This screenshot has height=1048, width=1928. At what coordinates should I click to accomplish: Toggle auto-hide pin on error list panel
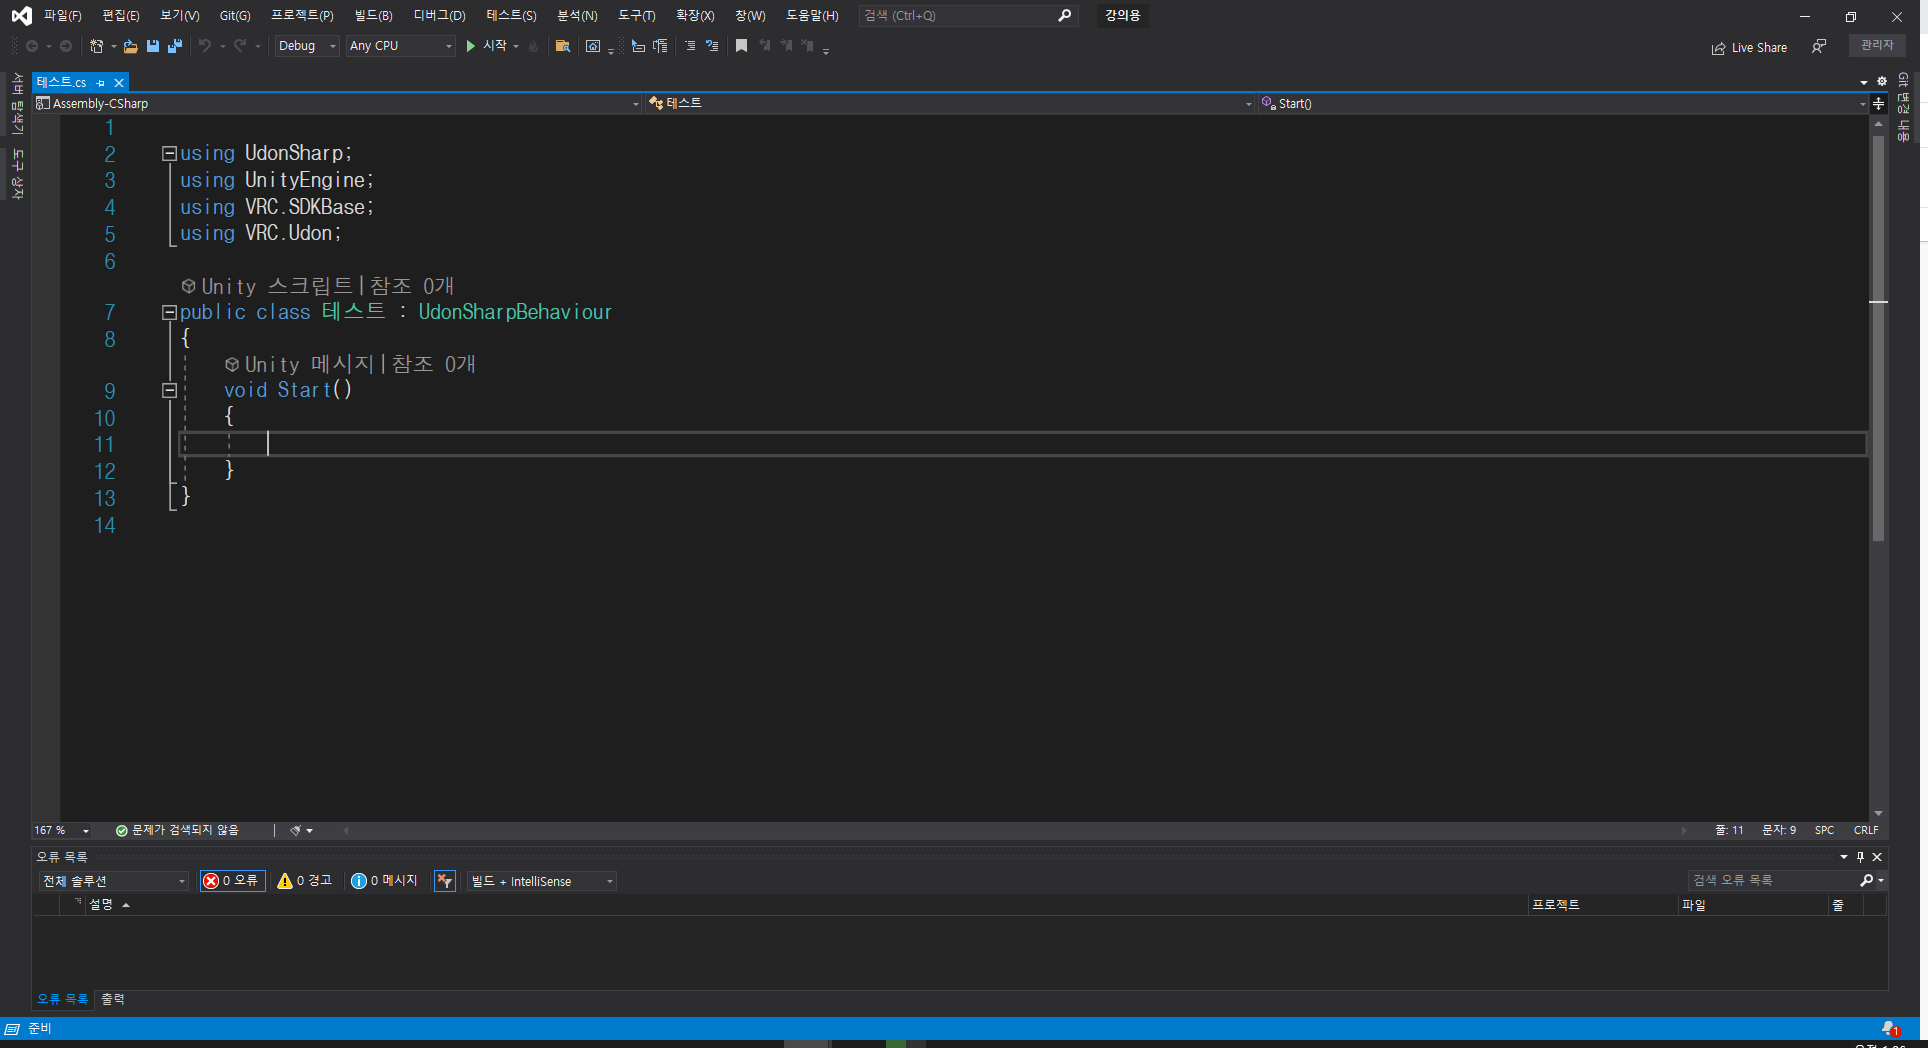coord(1860,857)
